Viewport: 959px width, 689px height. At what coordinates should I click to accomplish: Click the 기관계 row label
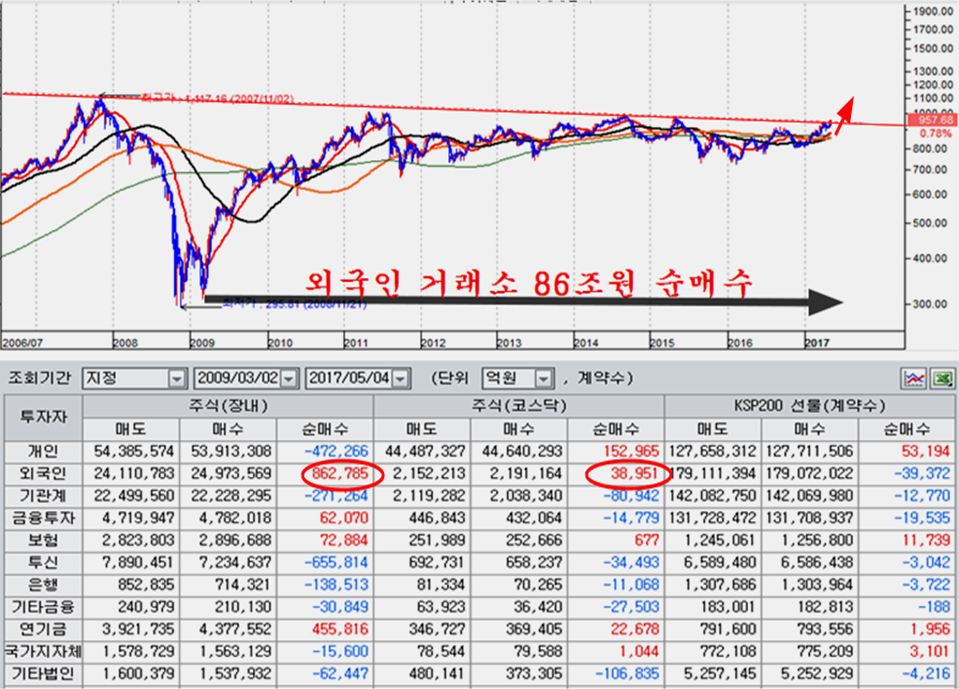coord(42,495)
